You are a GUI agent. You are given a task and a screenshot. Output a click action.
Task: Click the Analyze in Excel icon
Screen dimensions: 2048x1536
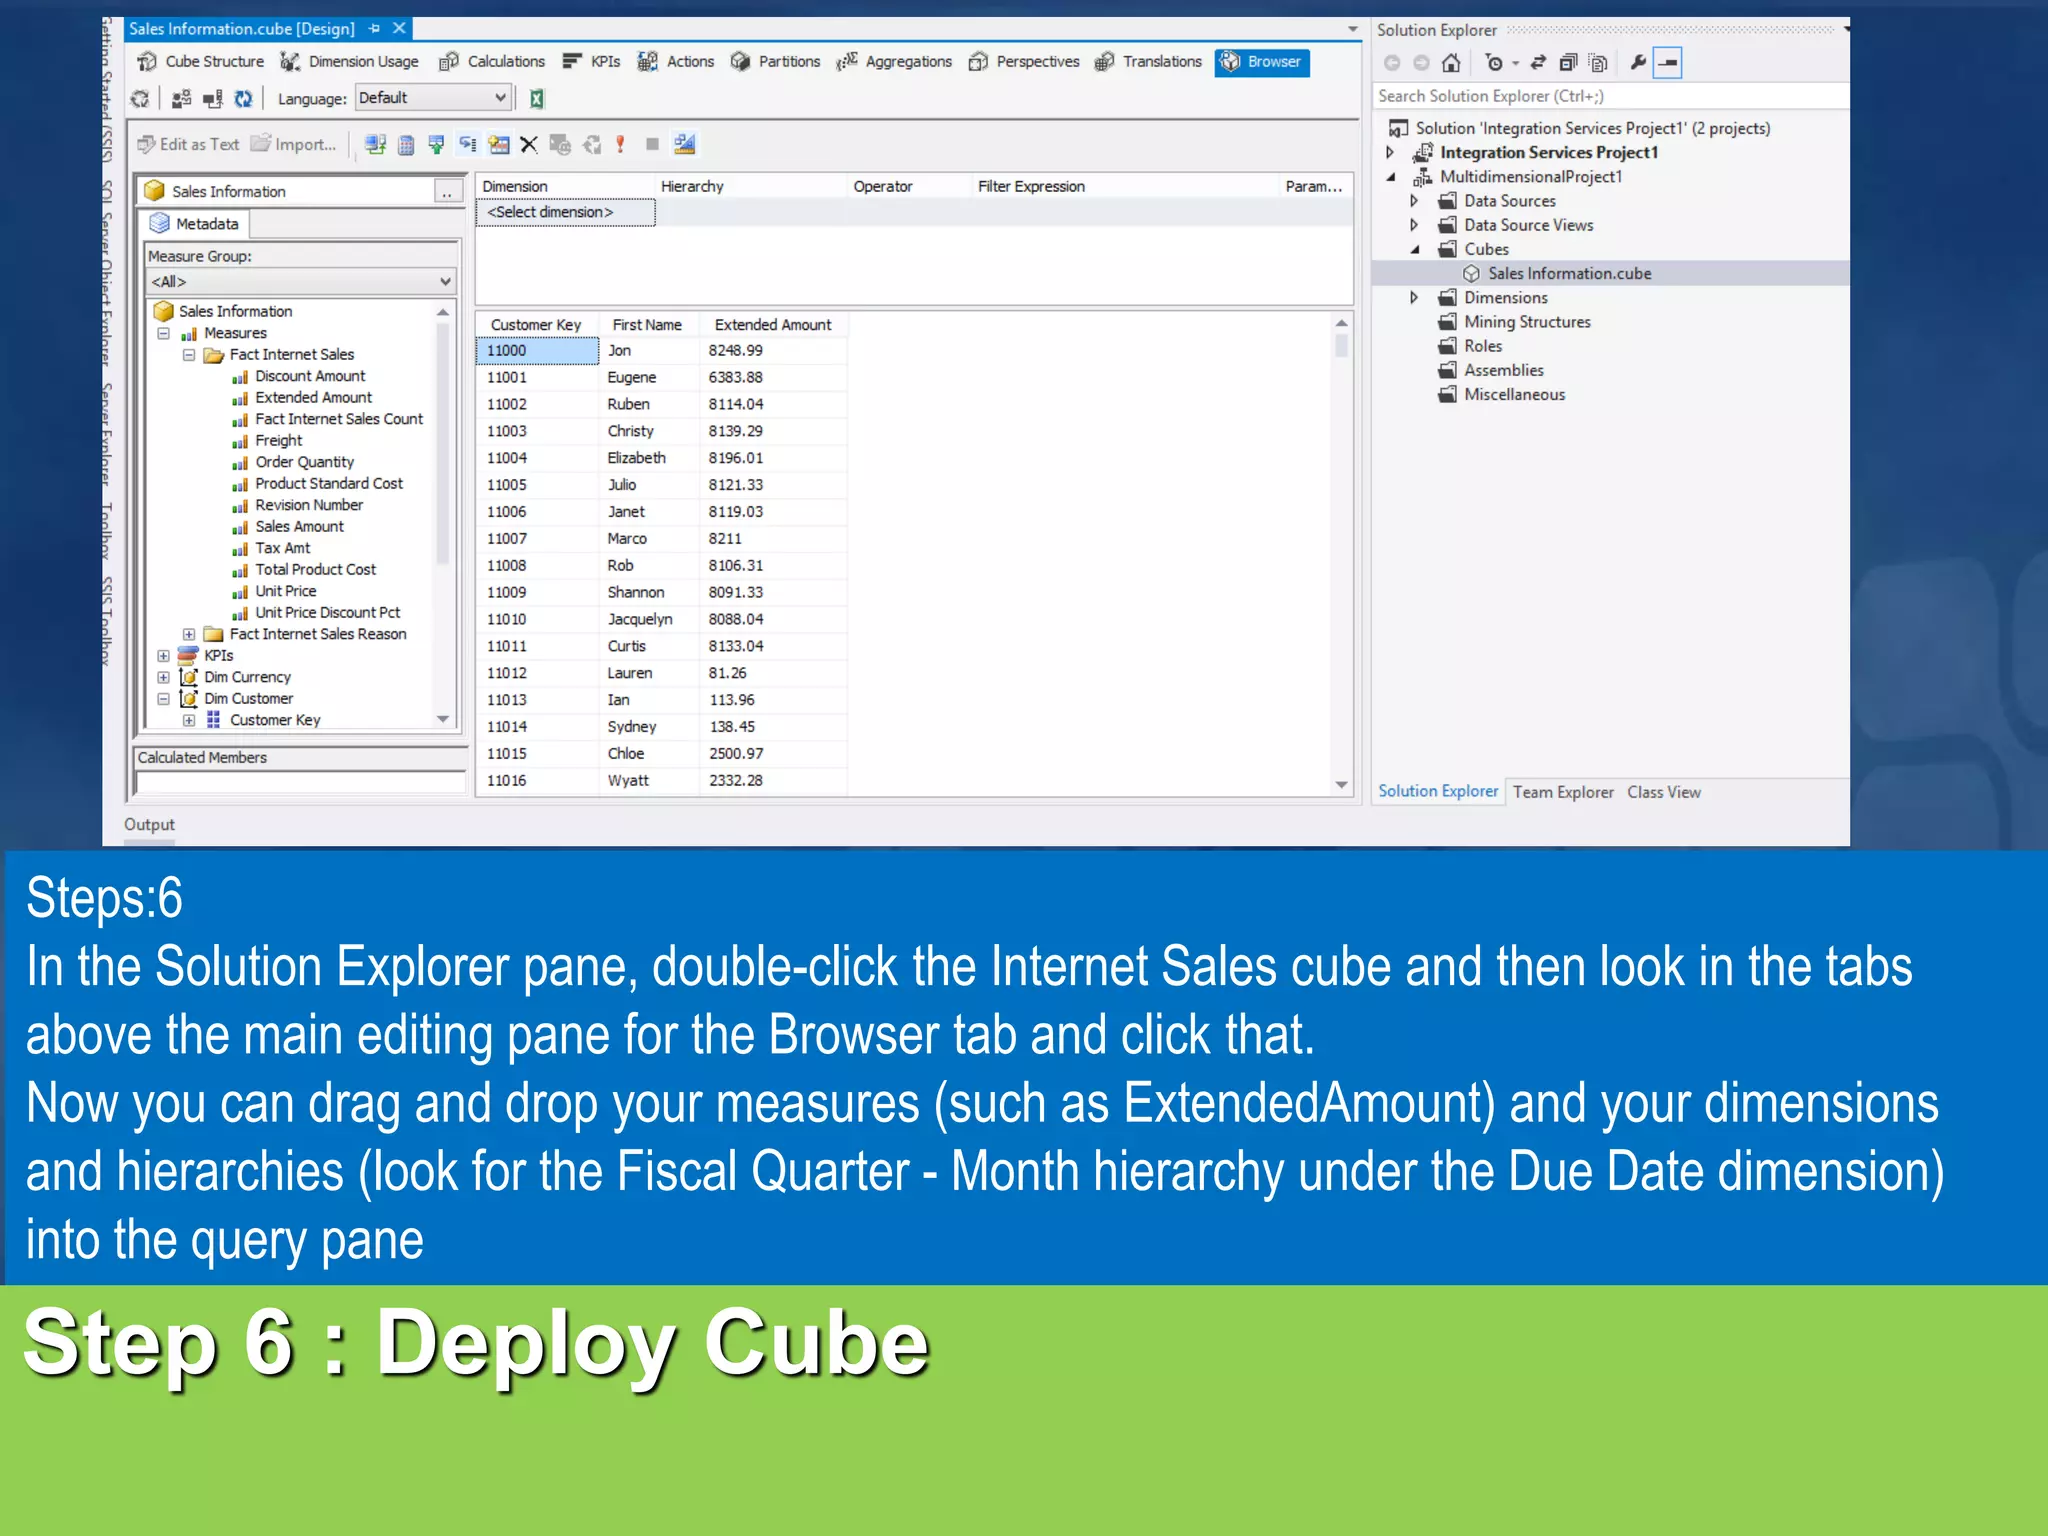(x=537, y=99)
